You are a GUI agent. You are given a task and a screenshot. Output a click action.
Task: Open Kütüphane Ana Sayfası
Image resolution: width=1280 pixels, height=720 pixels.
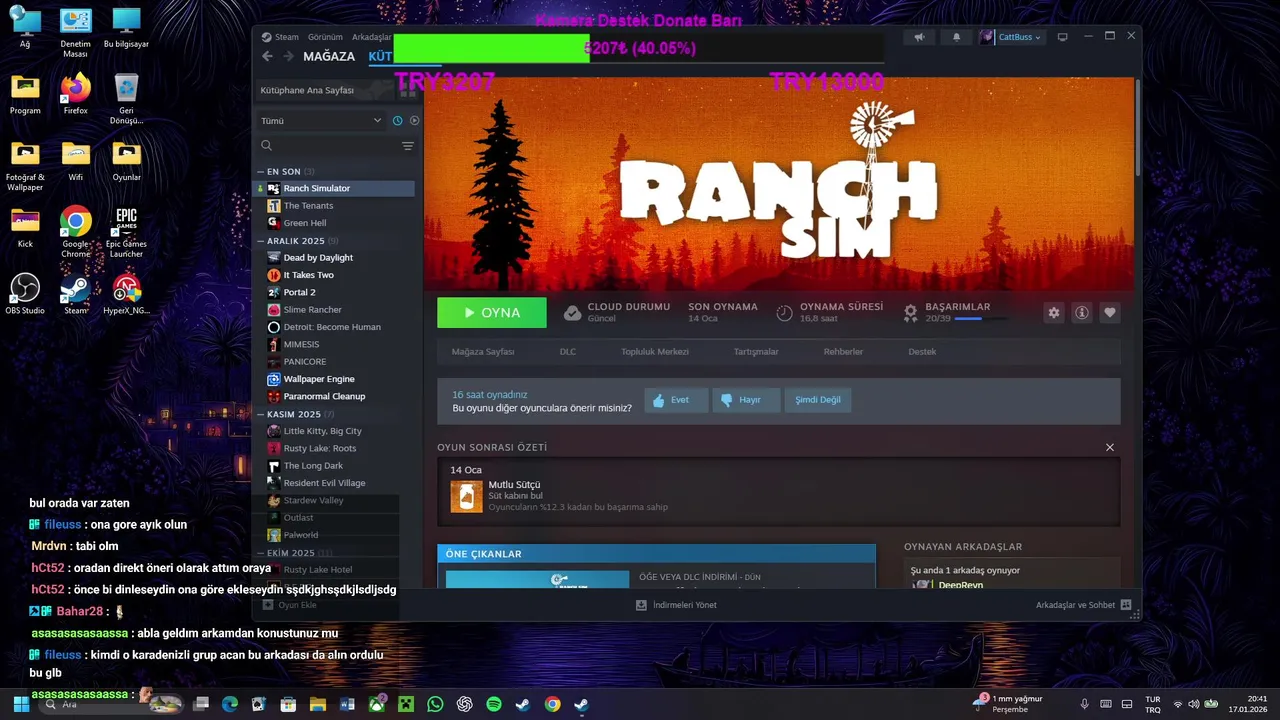pyautogui.click(x=307, y=90)
